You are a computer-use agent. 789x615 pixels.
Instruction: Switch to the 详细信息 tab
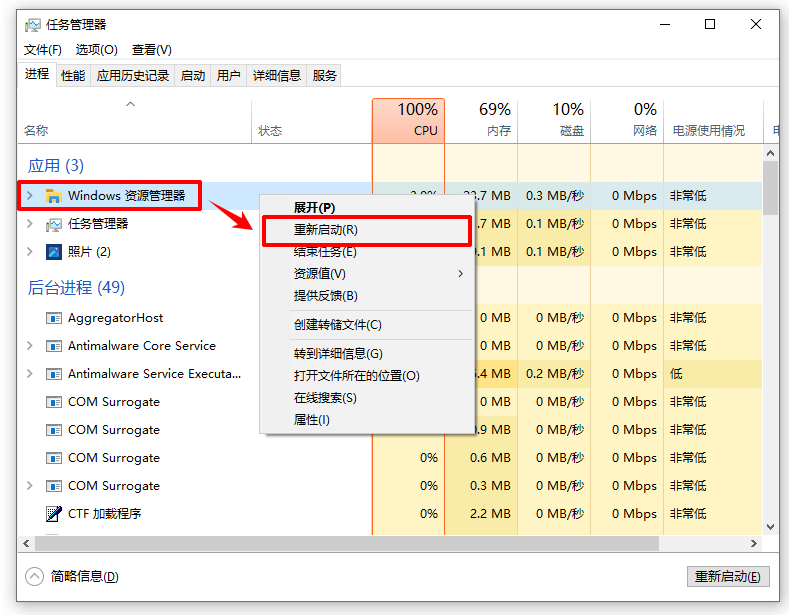[x=277, y=75]
